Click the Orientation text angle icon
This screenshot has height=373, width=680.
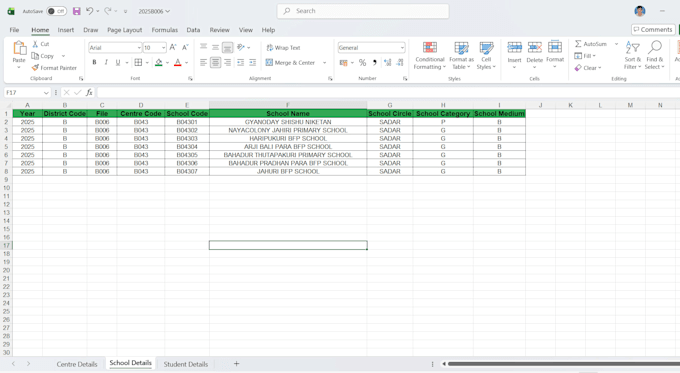click(241, 47)
